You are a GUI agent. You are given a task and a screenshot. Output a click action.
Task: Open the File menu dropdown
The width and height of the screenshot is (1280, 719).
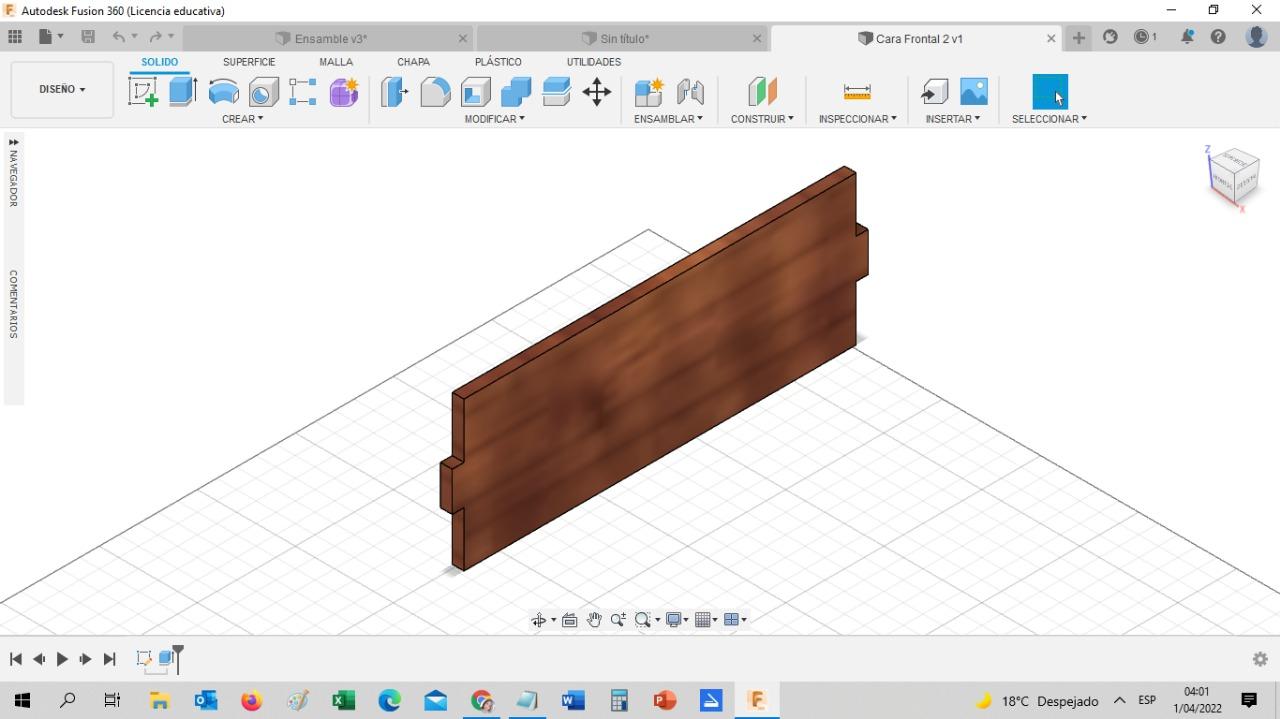click(51, 37)
